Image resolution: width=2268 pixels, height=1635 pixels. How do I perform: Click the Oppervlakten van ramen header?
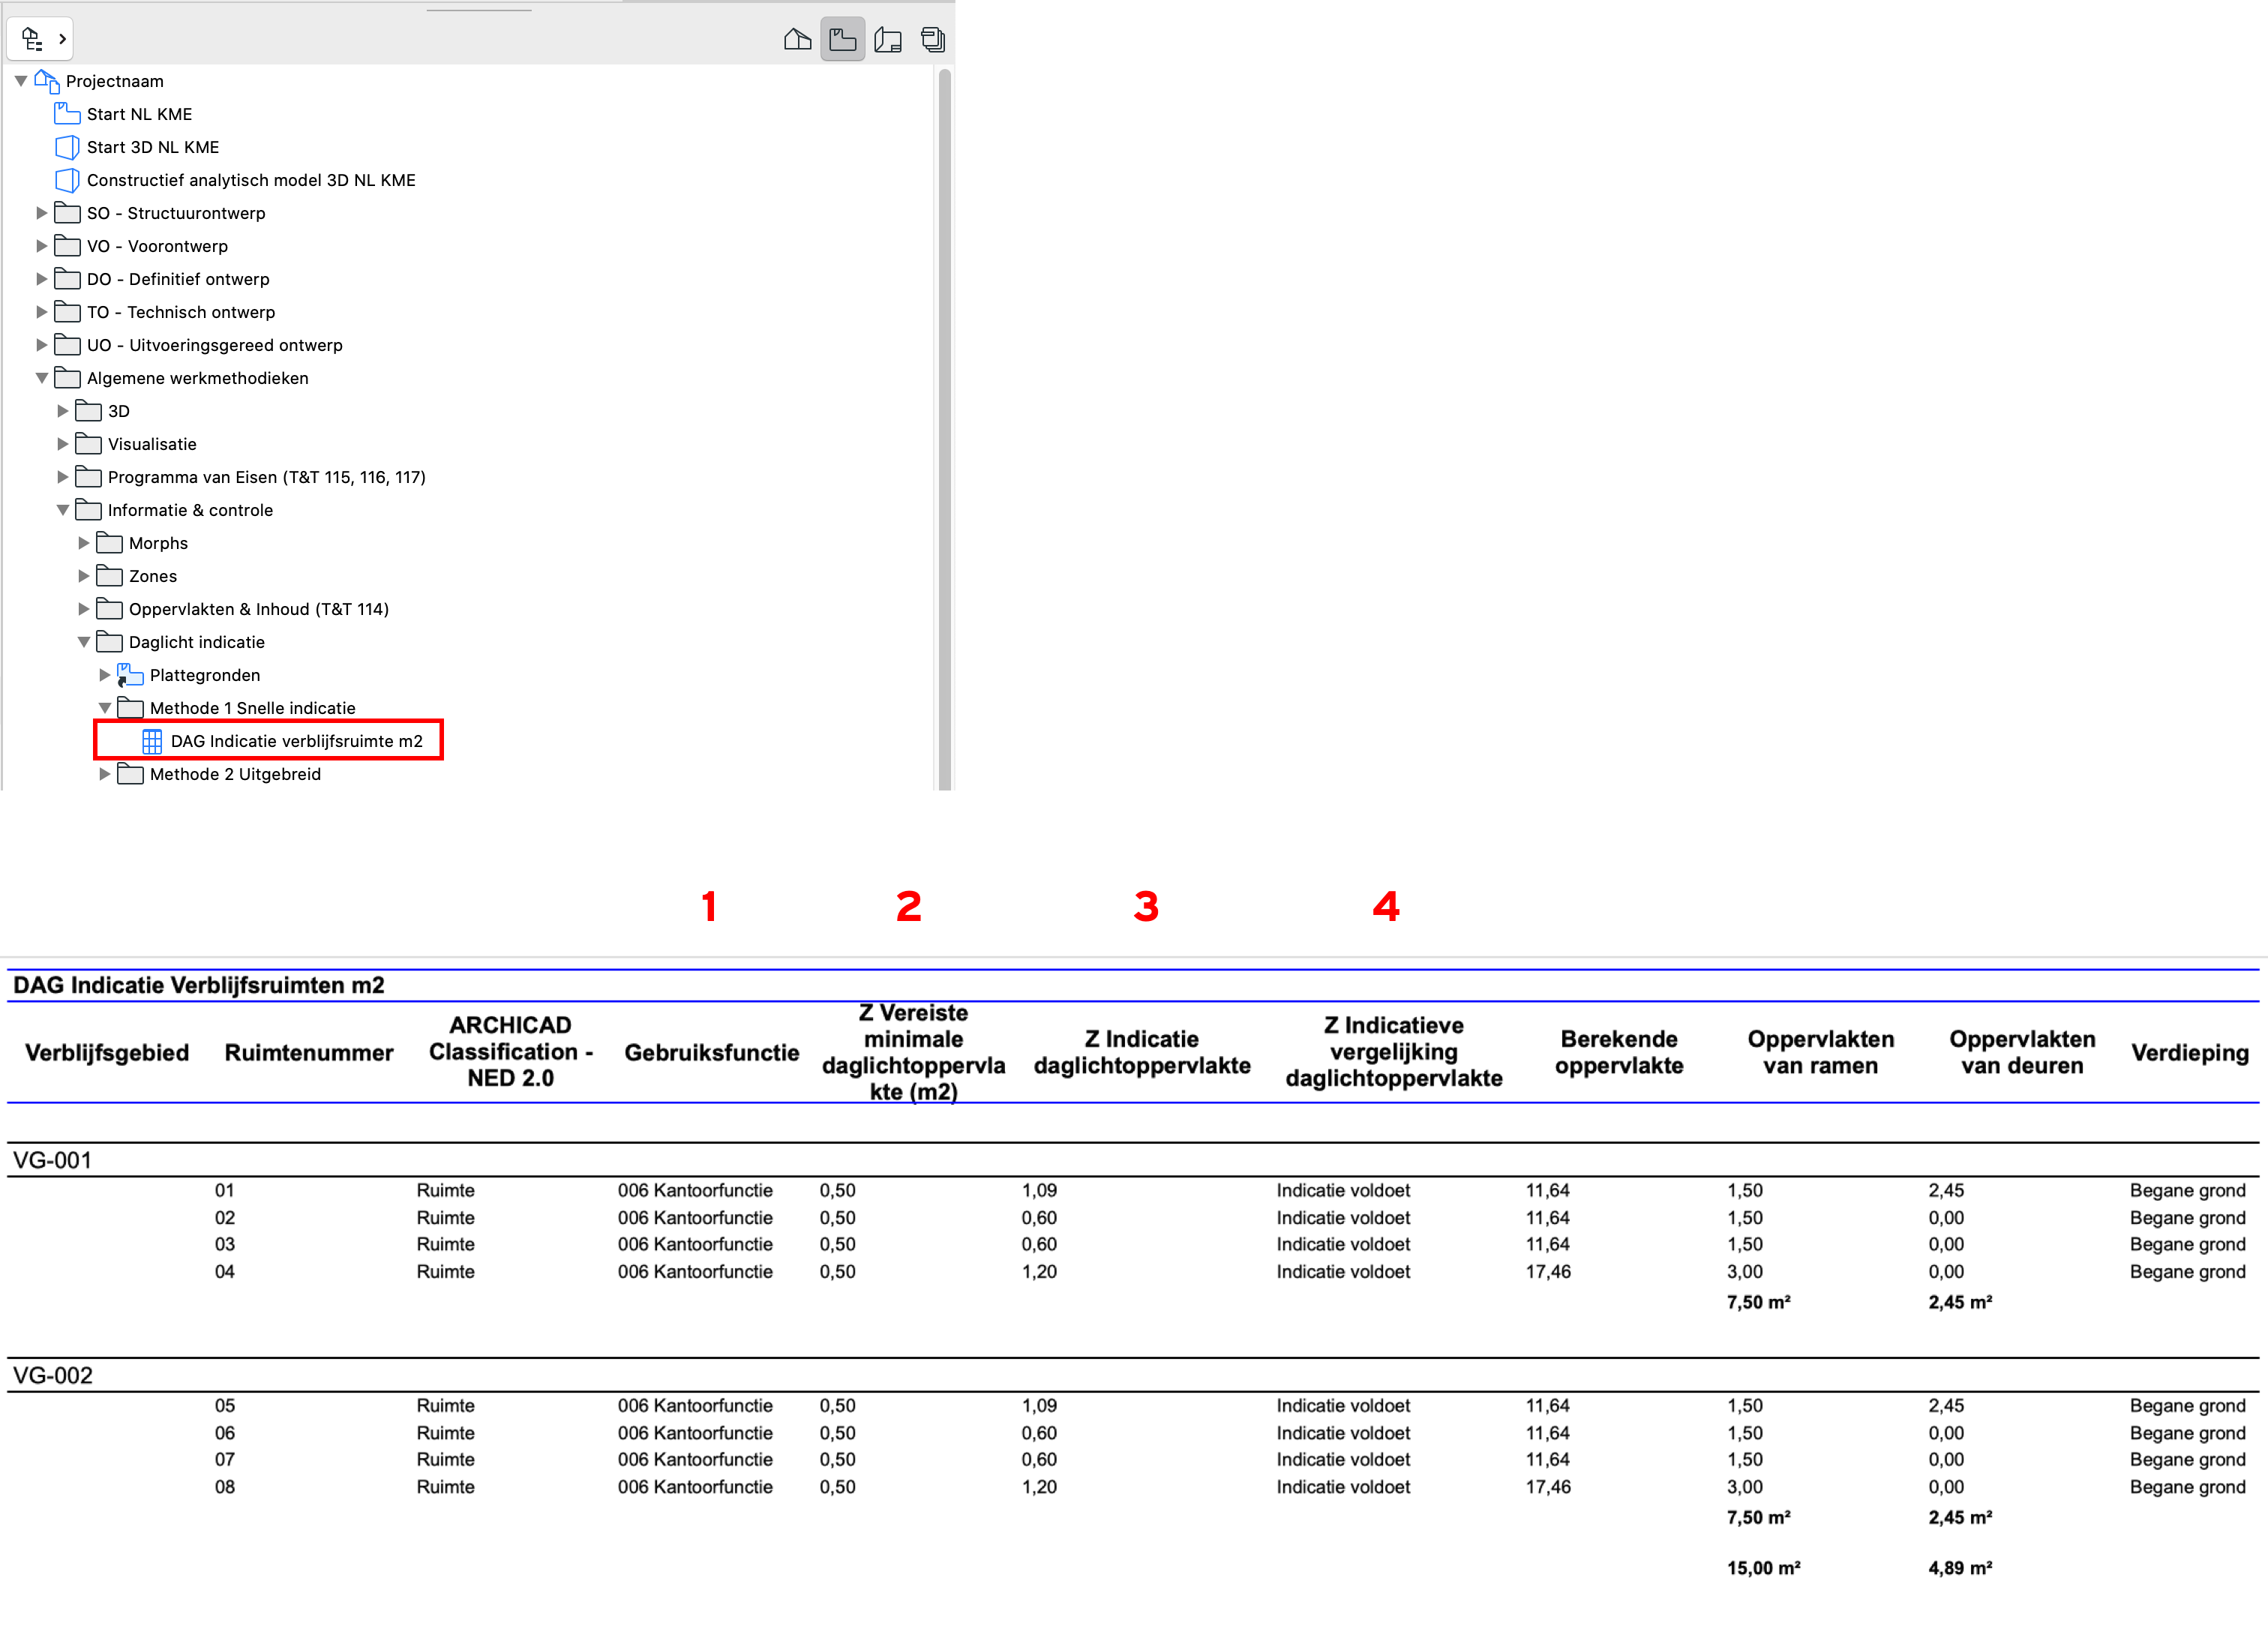coord(1821,1052)
